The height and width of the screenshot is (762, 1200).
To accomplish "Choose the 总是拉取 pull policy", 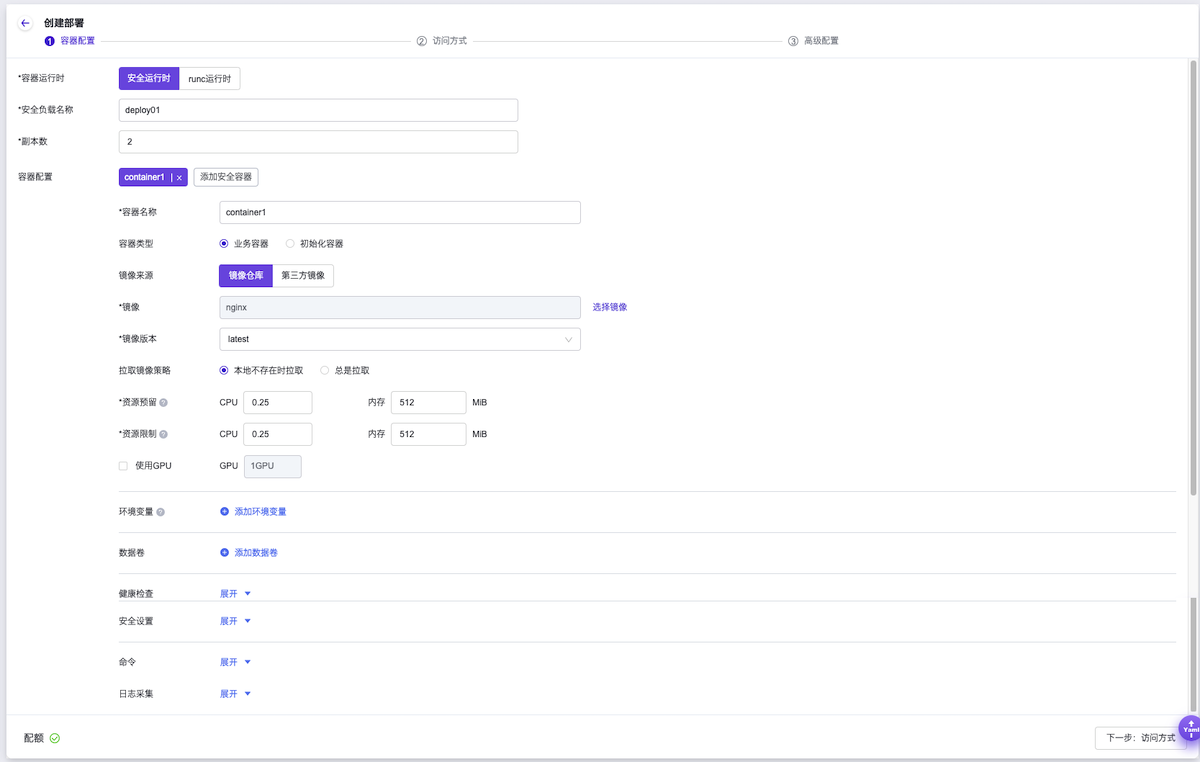I will (x=324, y=370).
